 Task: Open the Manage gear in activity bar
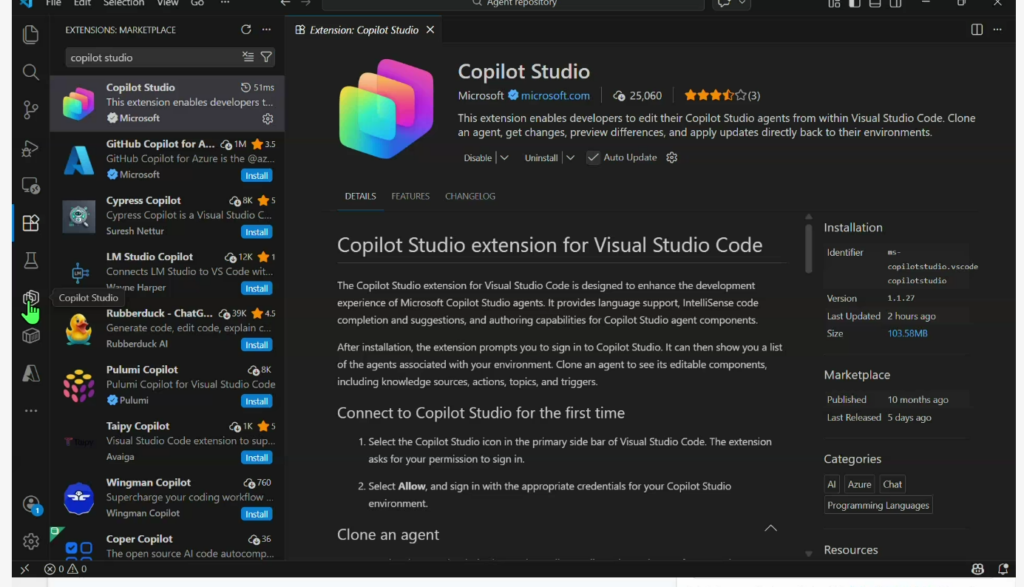pos(30,541)
